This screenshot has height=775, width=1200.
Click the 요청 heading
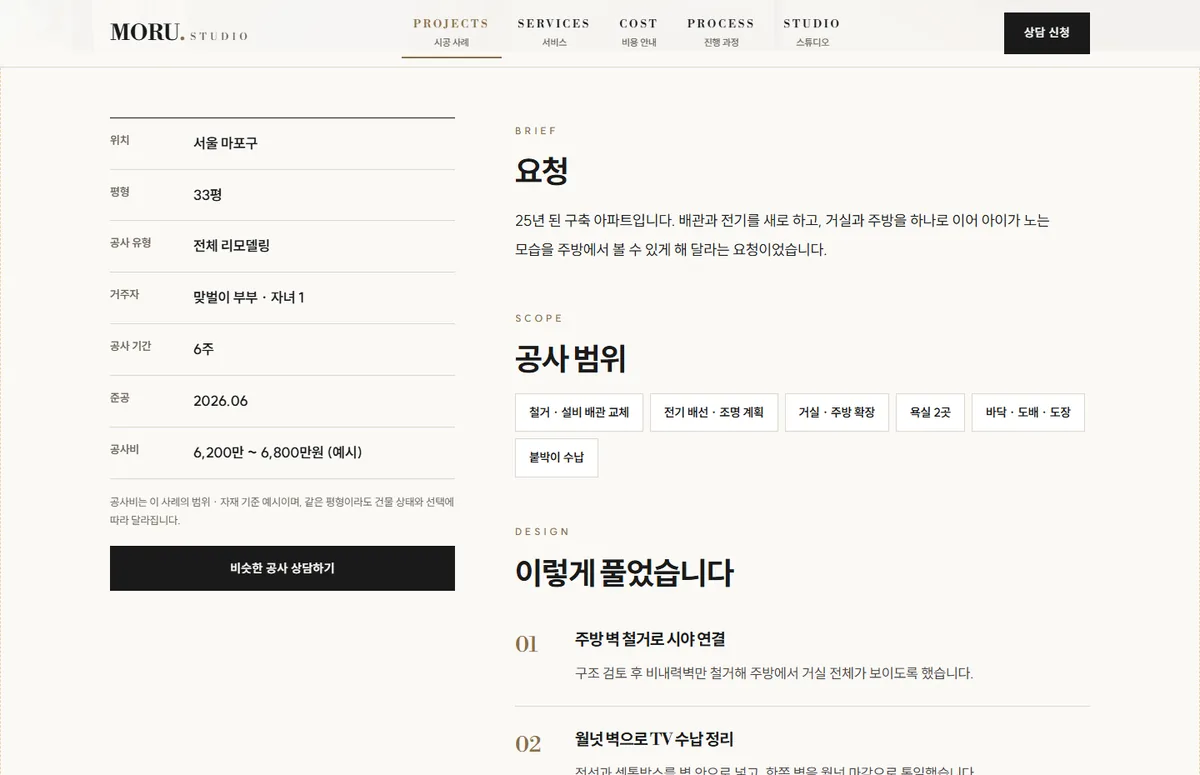[x=542, y=171]
